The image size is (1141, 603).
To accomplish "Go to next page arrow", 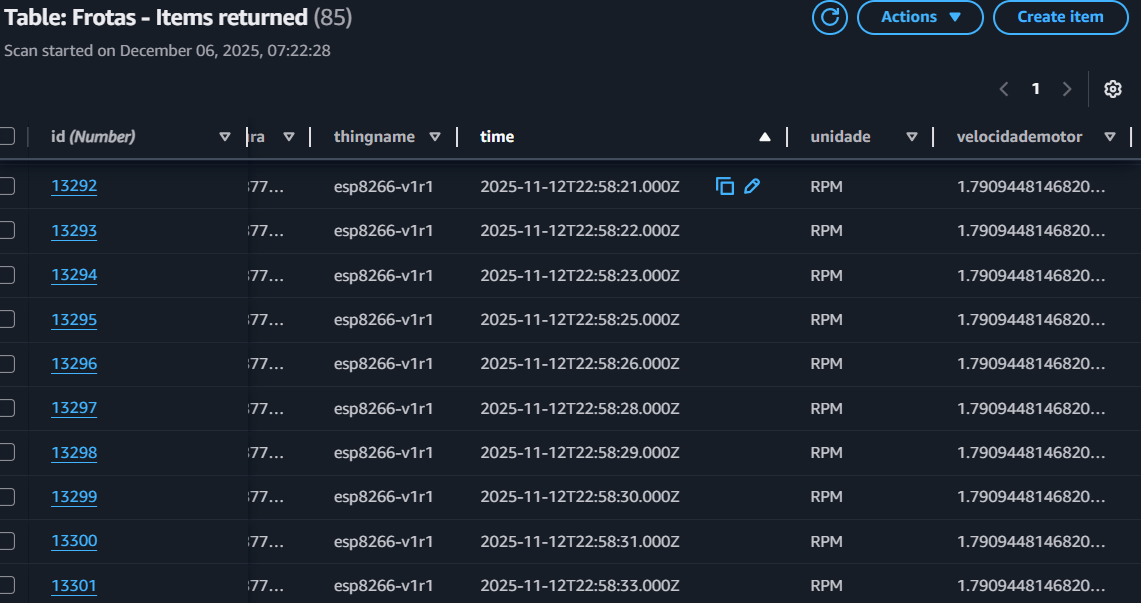I will point(1067,89).
